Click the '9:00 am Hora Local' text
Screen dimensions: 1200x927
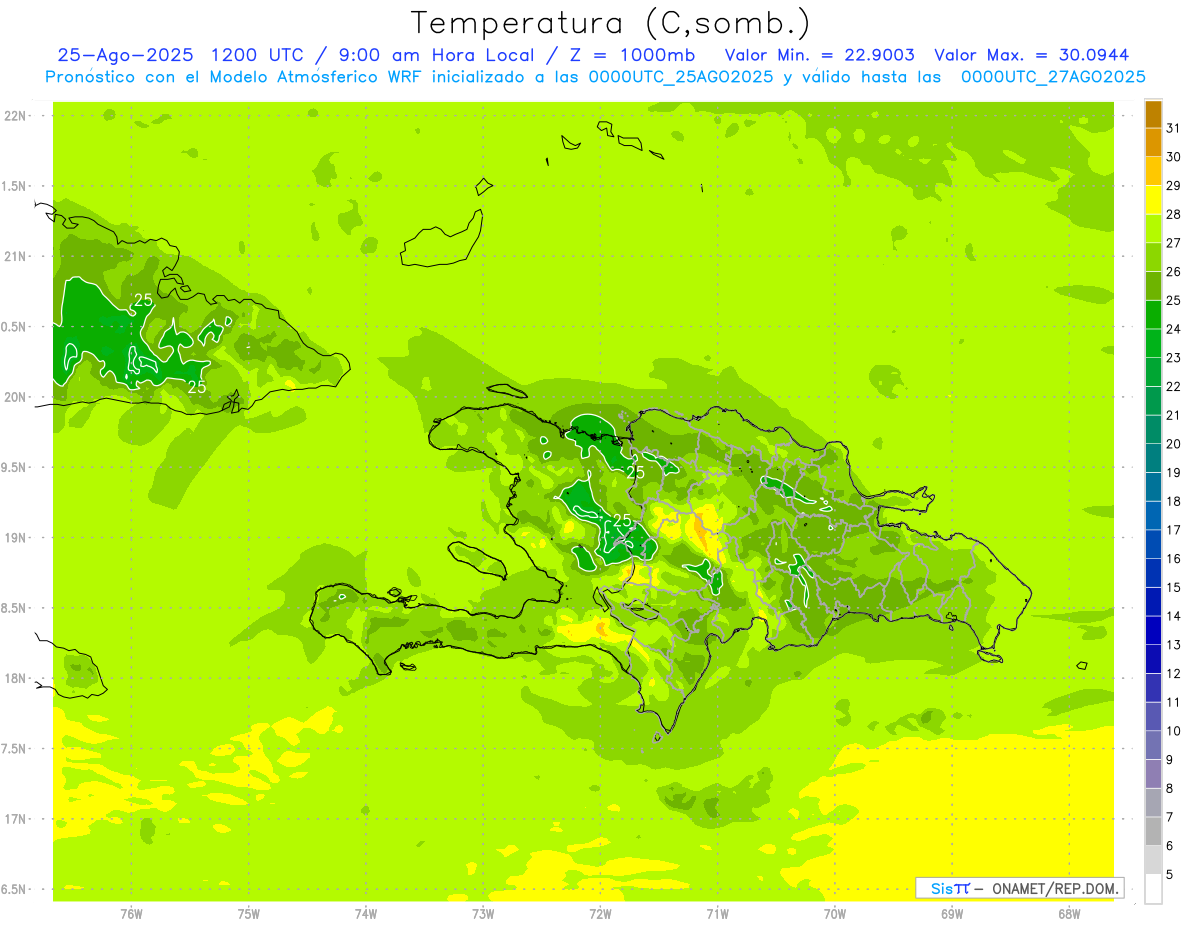click(x=435, y=55)
